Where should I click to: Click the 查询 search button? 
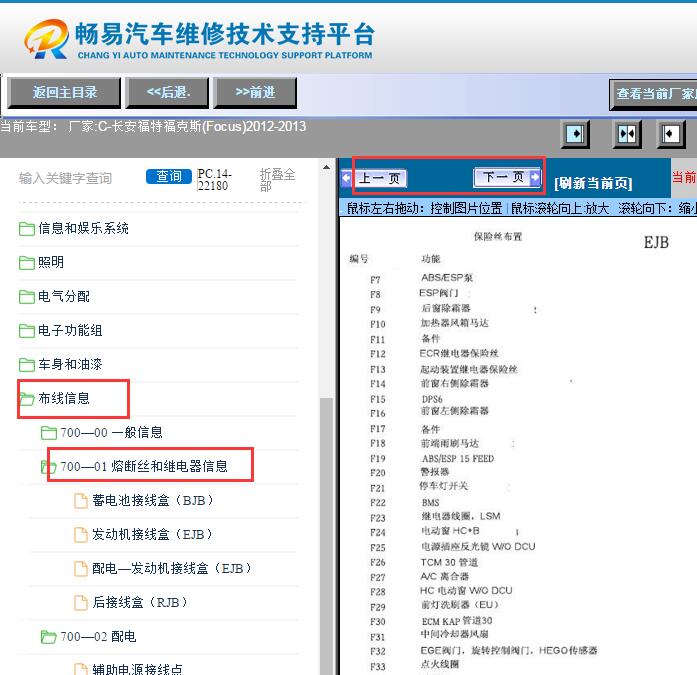pyautogui.click(x=168, y=176)
